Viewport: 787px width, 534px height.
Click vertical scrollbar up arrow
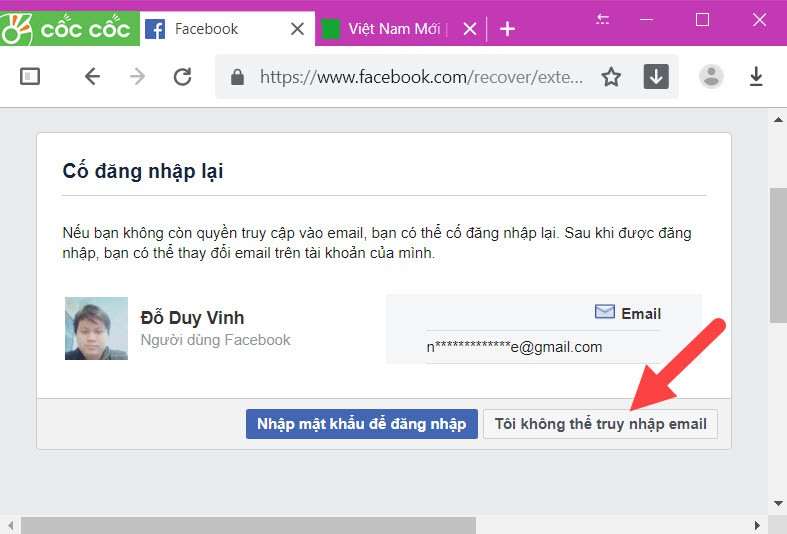778,119
